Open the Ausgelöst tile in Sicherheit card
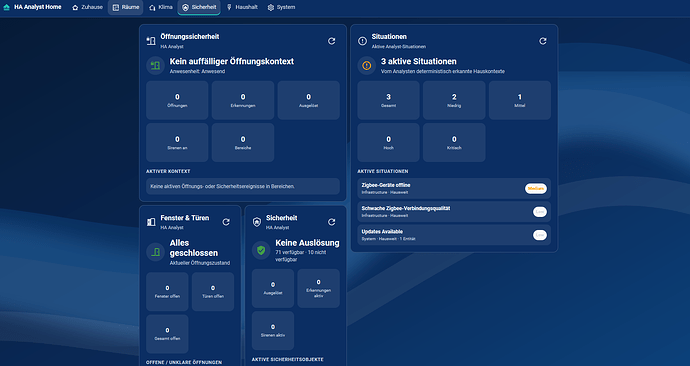 pos(273,288)
